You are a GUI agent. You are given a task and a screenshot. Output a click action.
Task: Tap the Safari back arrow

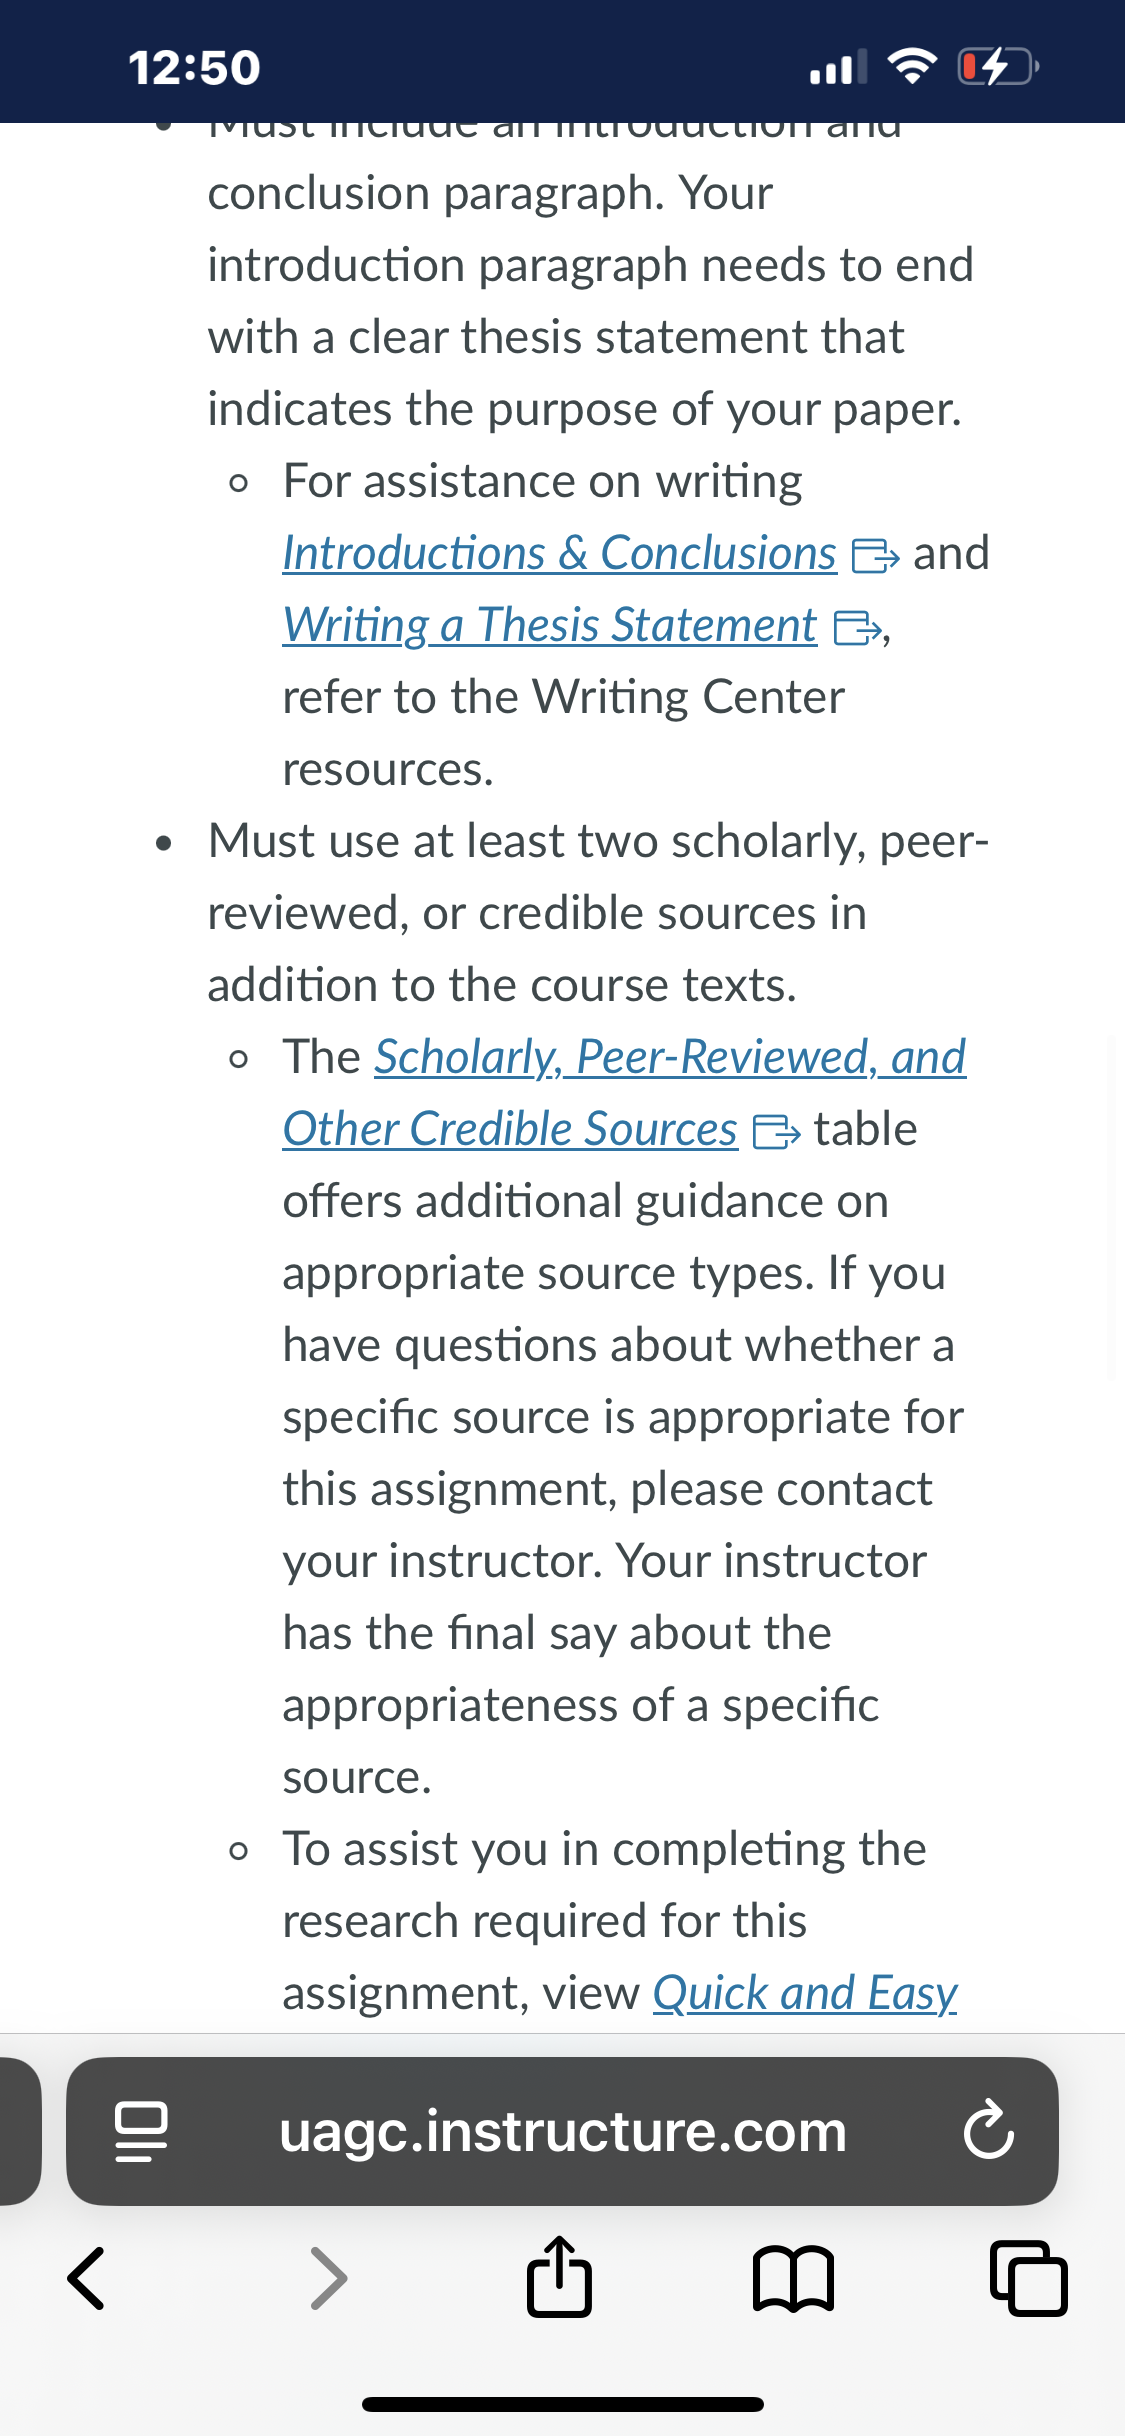click(x=86, y=2279)
